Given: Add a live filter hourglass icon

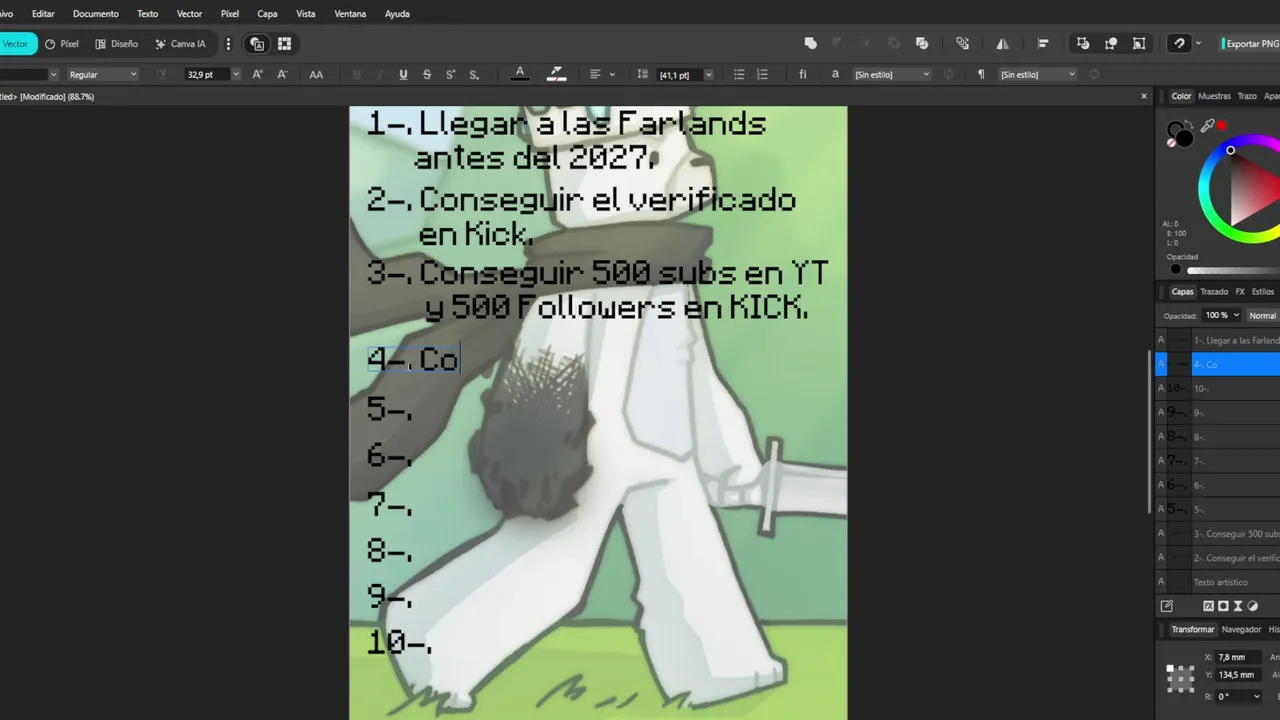Looking at the screenshot, I should (1238, 606).
